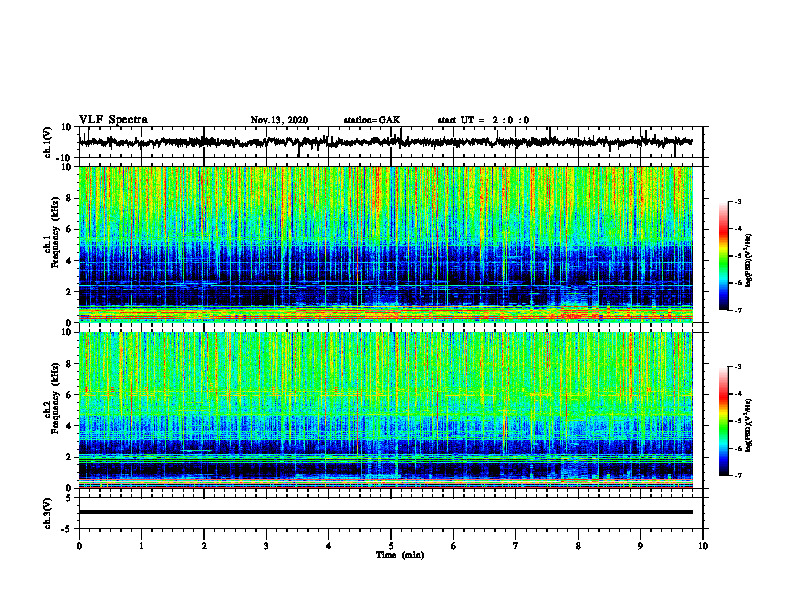Click the "station=GAK" header label
Image resolution: width=792 pixels, height=612 pixels.
(372, 120)
